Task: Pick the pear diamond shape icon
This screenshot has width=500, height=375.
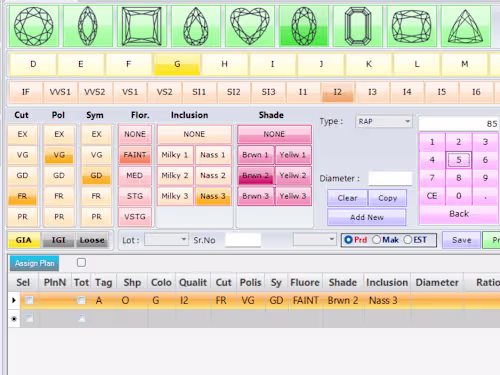Action: (x=196, y=26)
